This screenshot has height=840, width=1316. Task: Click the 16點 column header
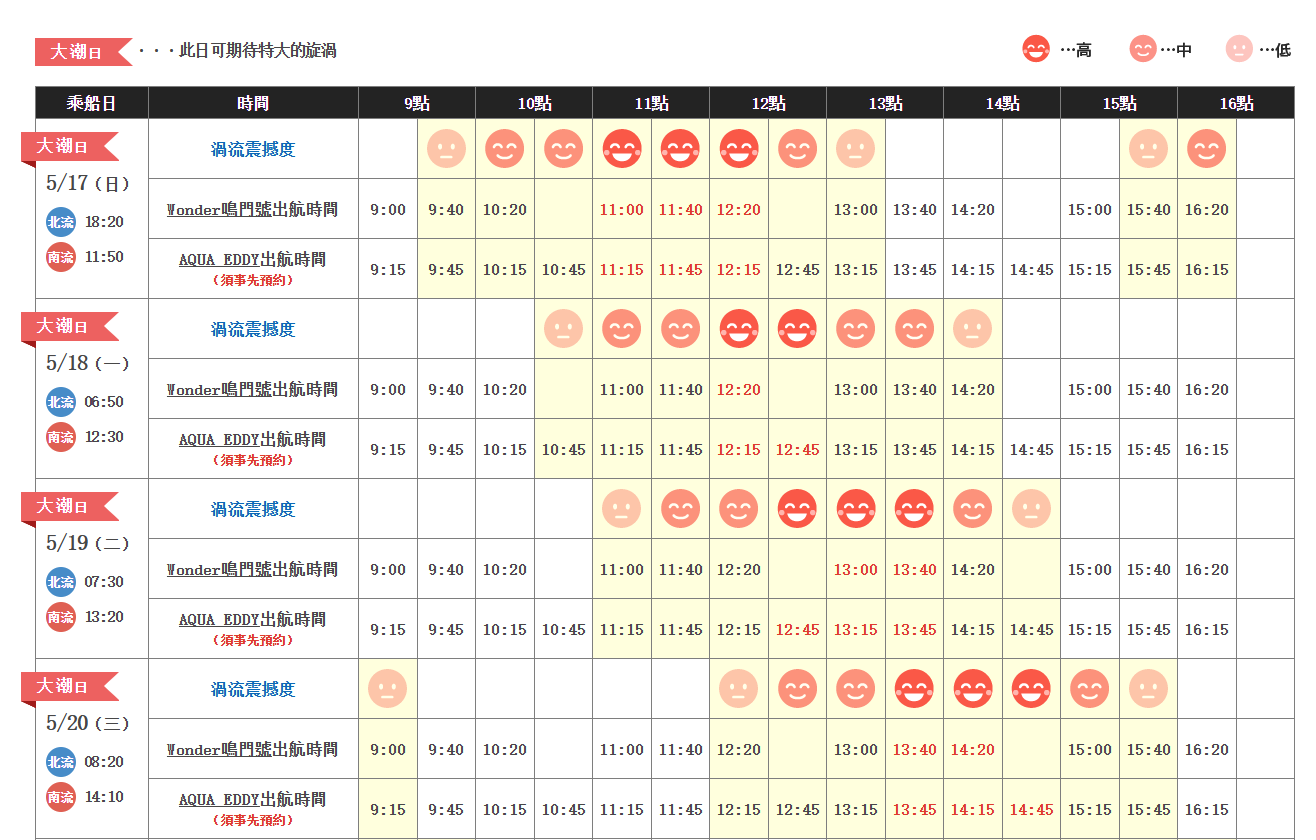[1236, 103]
